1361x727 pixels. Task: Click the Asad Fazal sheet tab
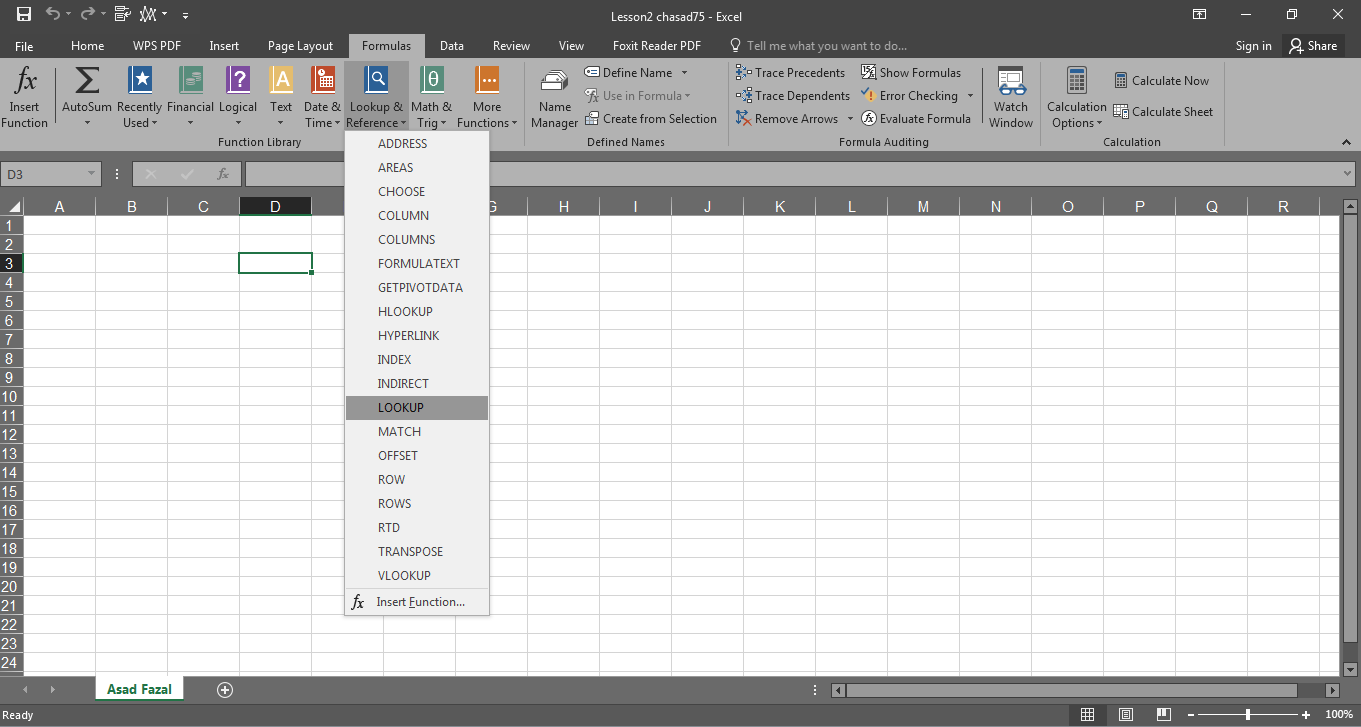[140, 689]
